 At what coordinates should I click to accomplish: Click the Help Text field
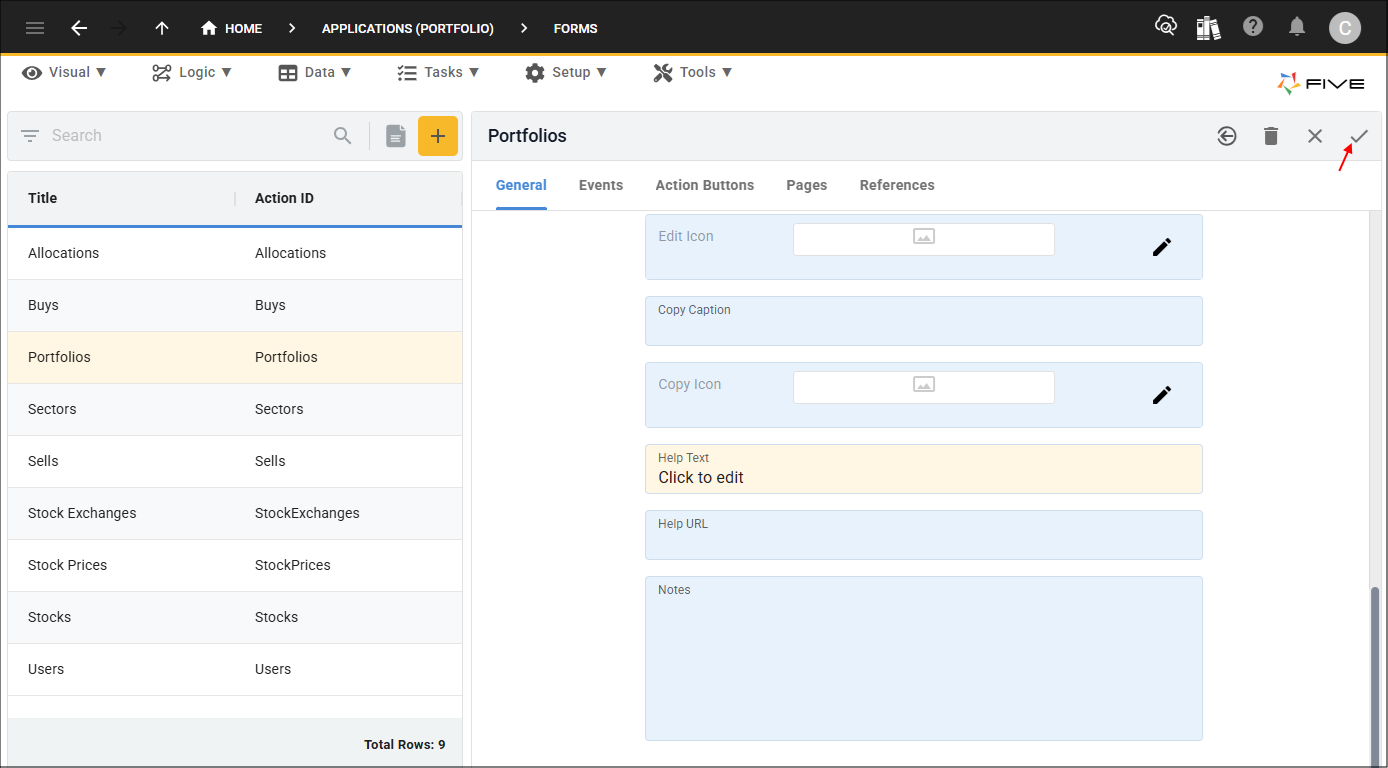point(923,470)
